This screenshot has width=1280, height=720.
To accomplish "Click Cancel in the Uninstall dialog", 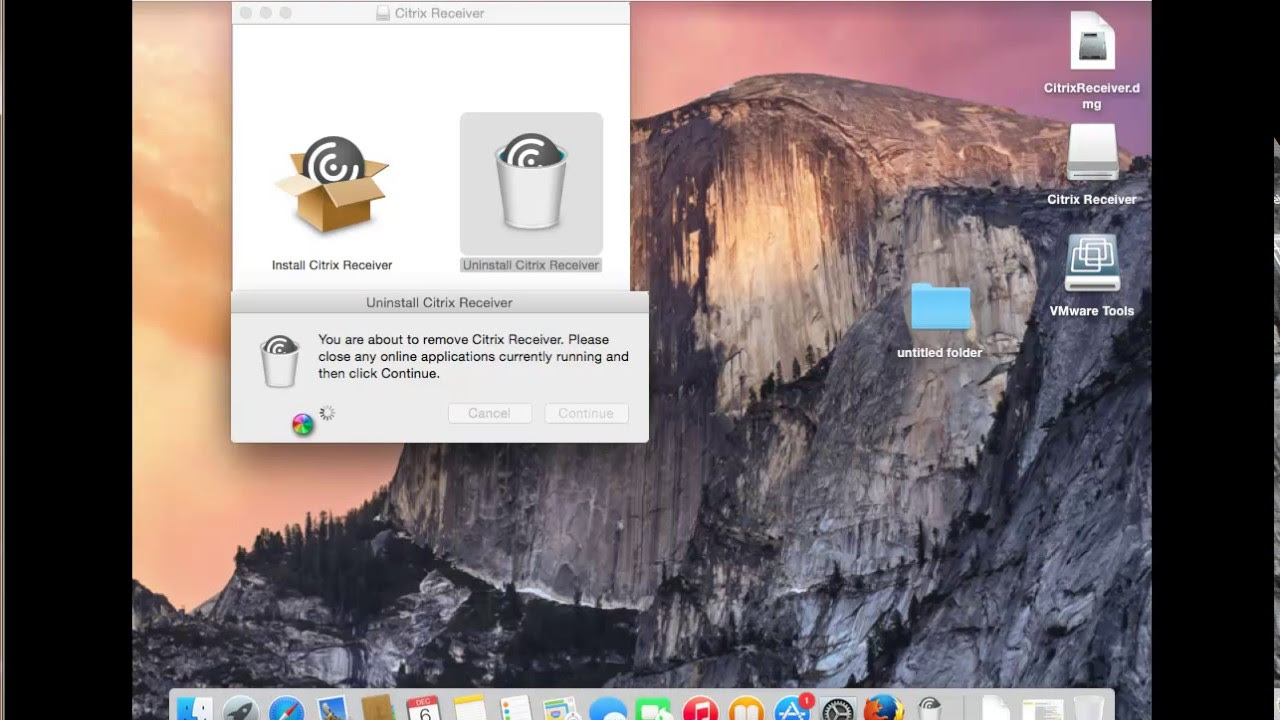I will 489,413.
